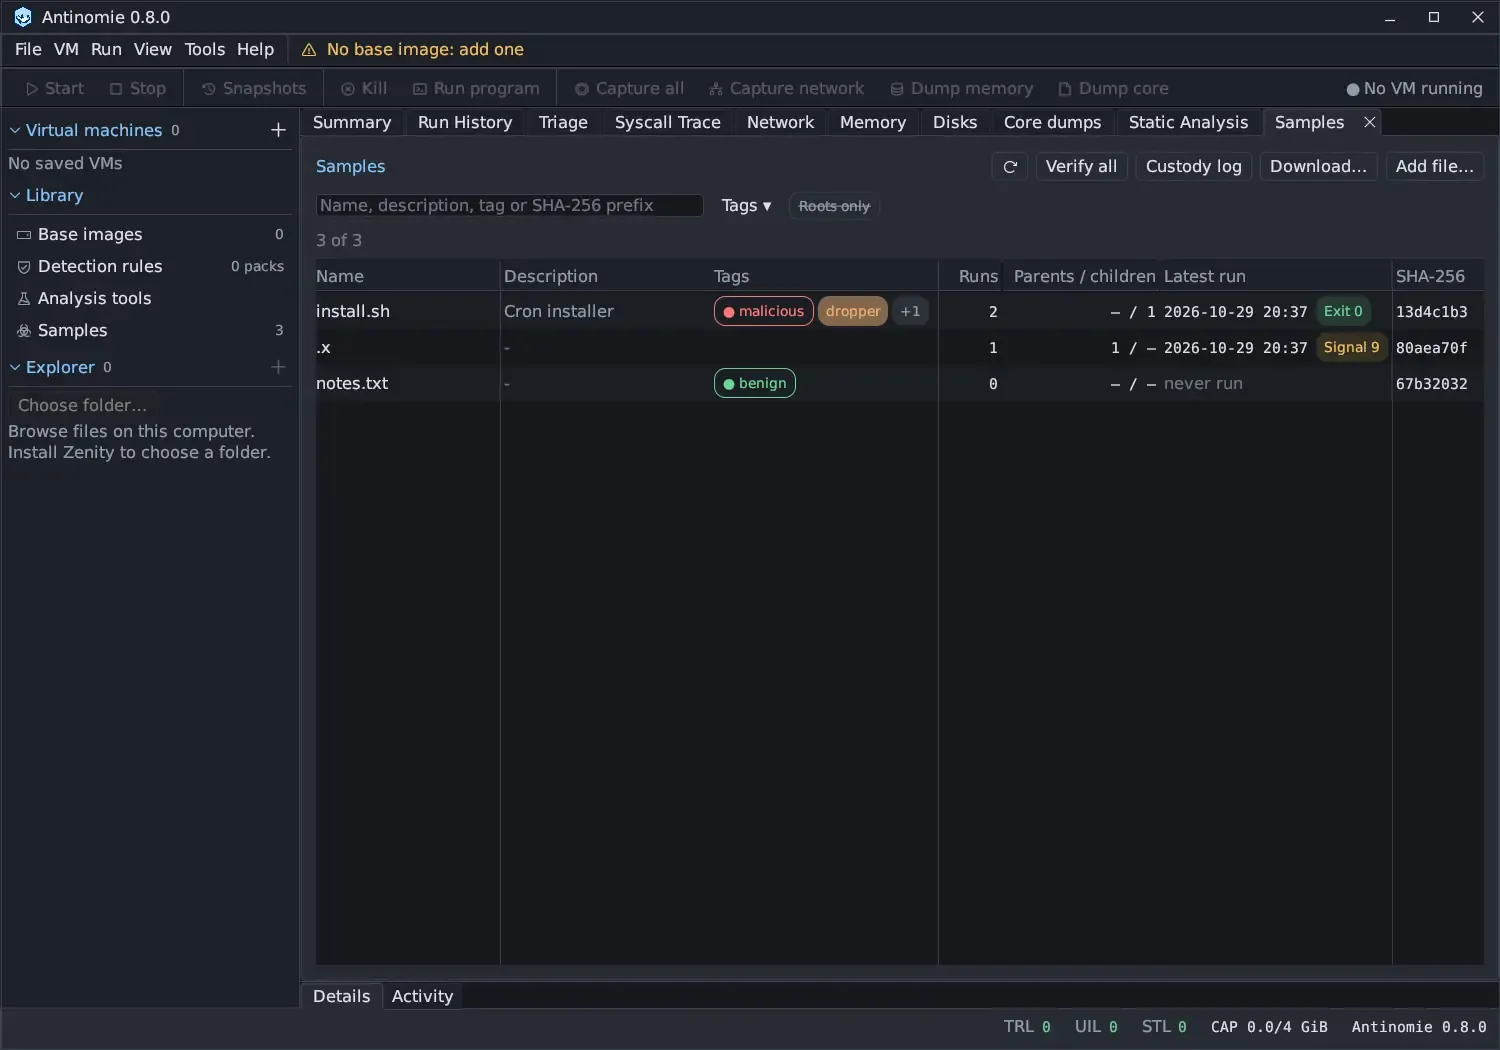The height and width of the screenshot is (1050, 1500).
Task: Click the Start VM toolbar button
Action: coord(55,88)
